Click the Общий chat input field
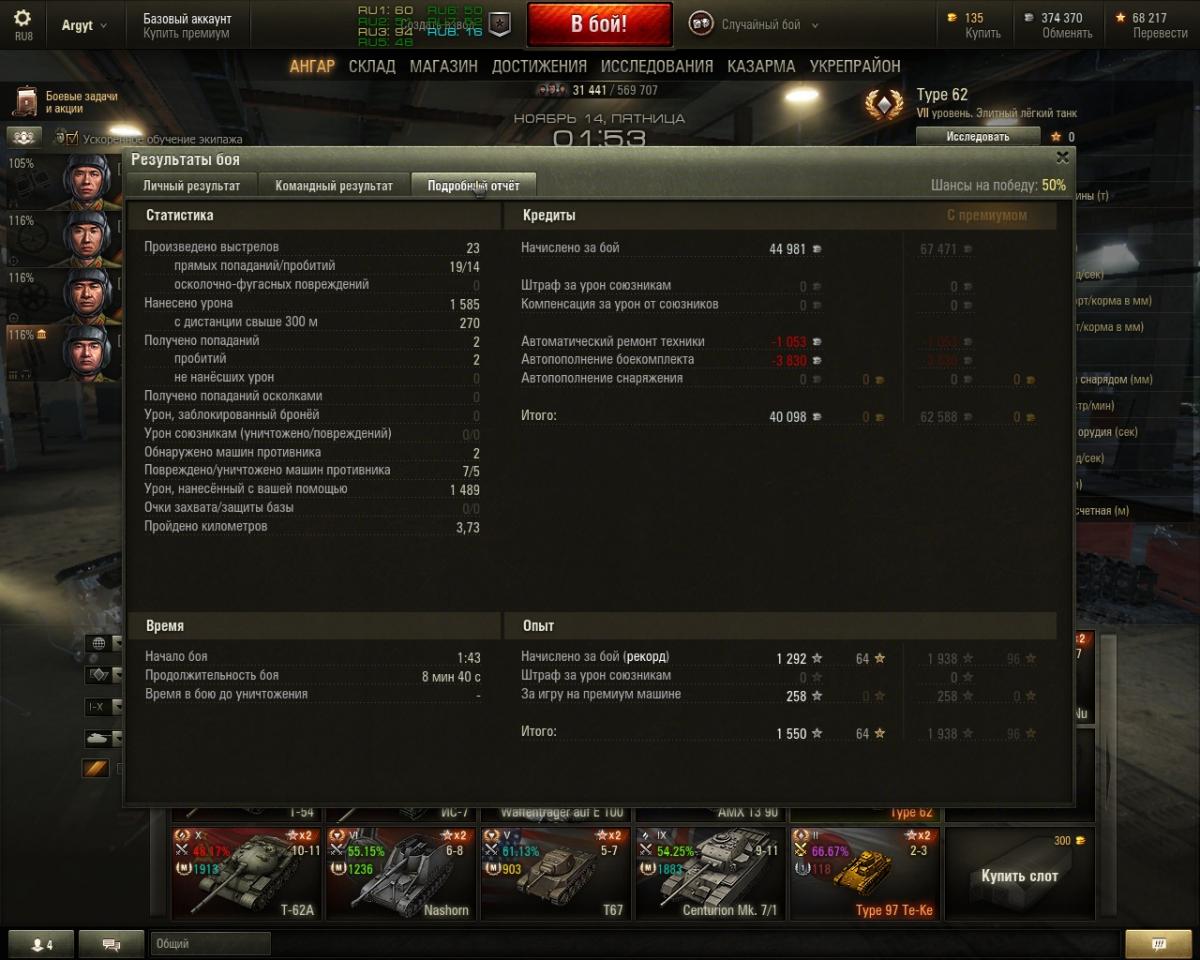 pyautogui.click(x=210, y=944)
